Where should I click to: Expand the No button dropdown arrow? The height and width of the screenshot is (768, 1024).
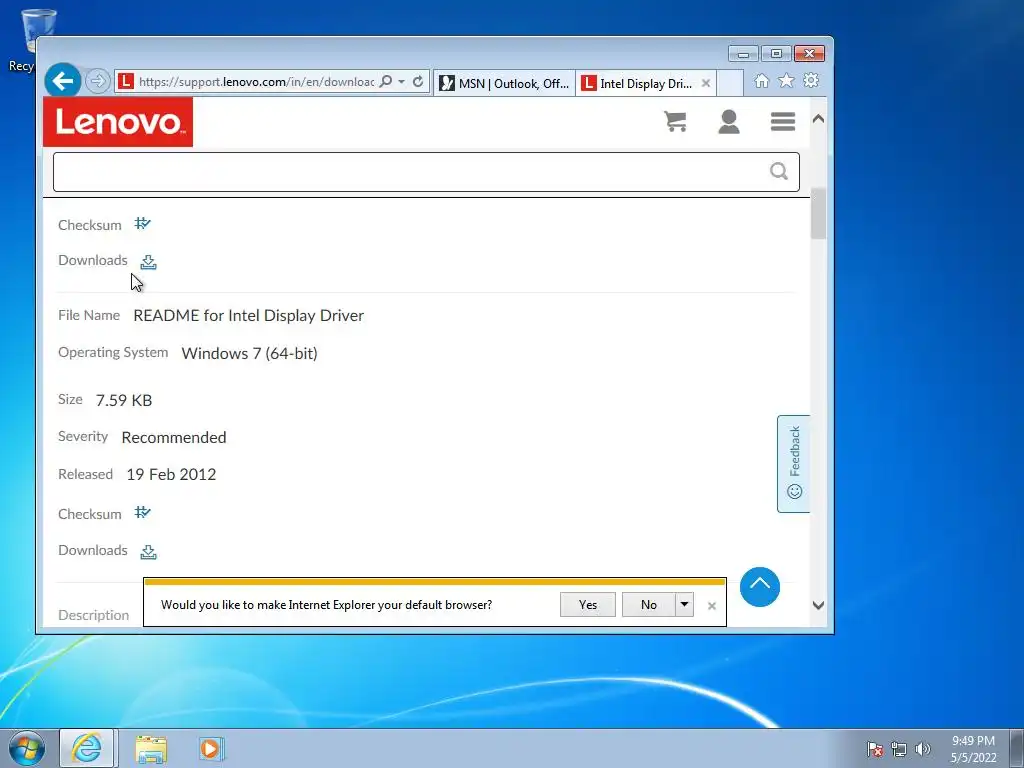tap(684, 604)
